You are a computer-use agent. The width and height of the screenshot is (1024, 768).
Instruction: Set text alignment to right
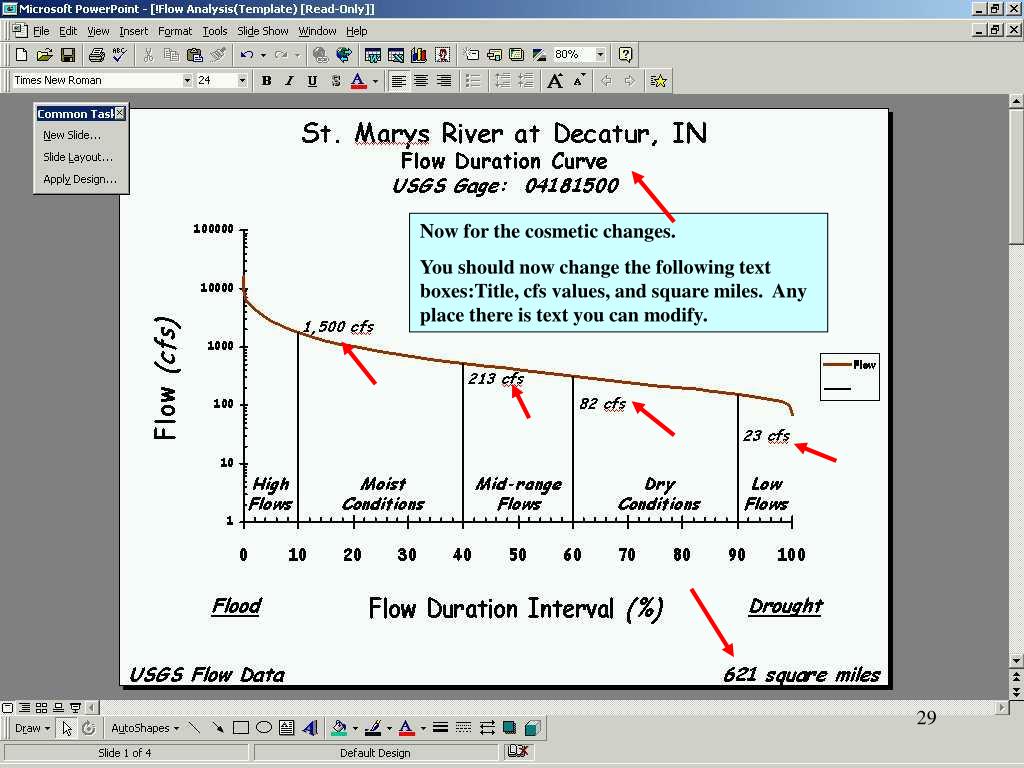[444, 80]
